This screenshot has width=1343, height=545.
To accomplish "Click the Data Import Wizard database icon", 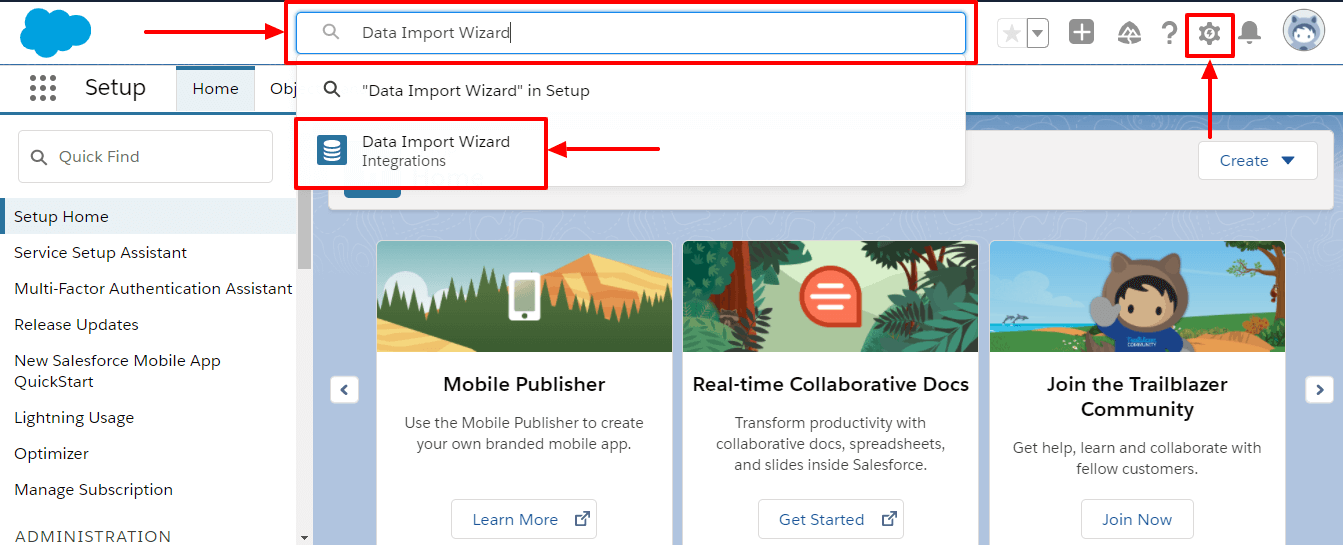I will (332, 151).
